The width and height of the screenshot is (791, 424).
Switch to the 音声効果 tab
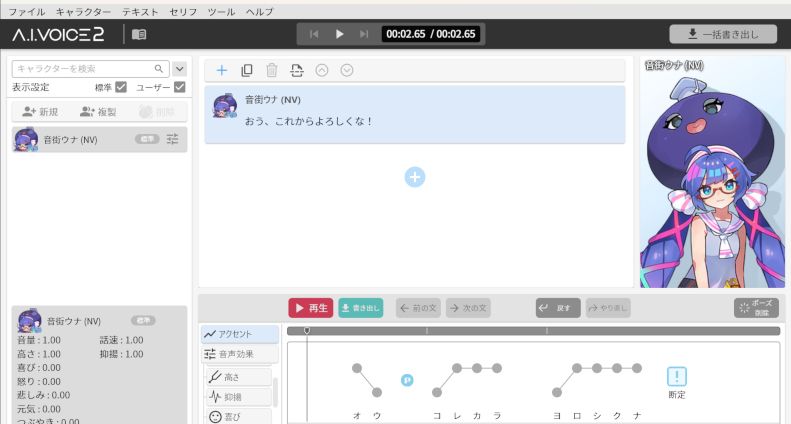[x=240, y=354]
